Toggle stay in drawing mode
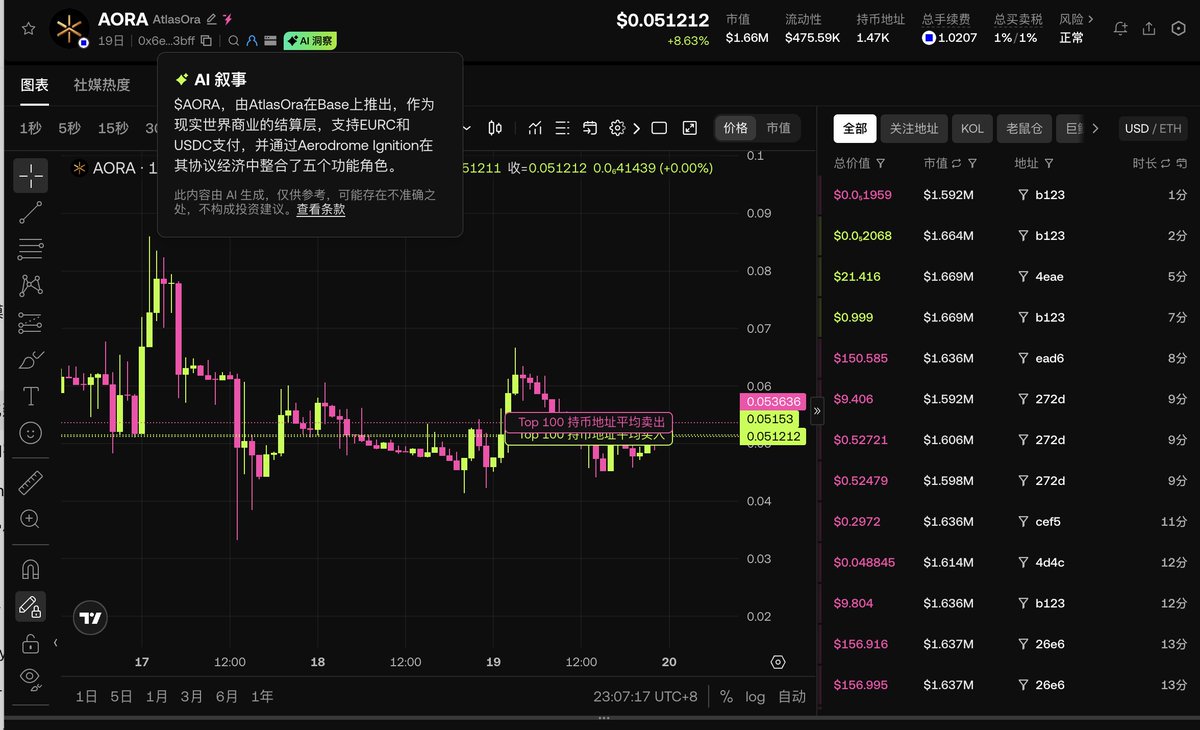Image resolution: width=1200 pixels, height=730 pixels. point(30,606)
